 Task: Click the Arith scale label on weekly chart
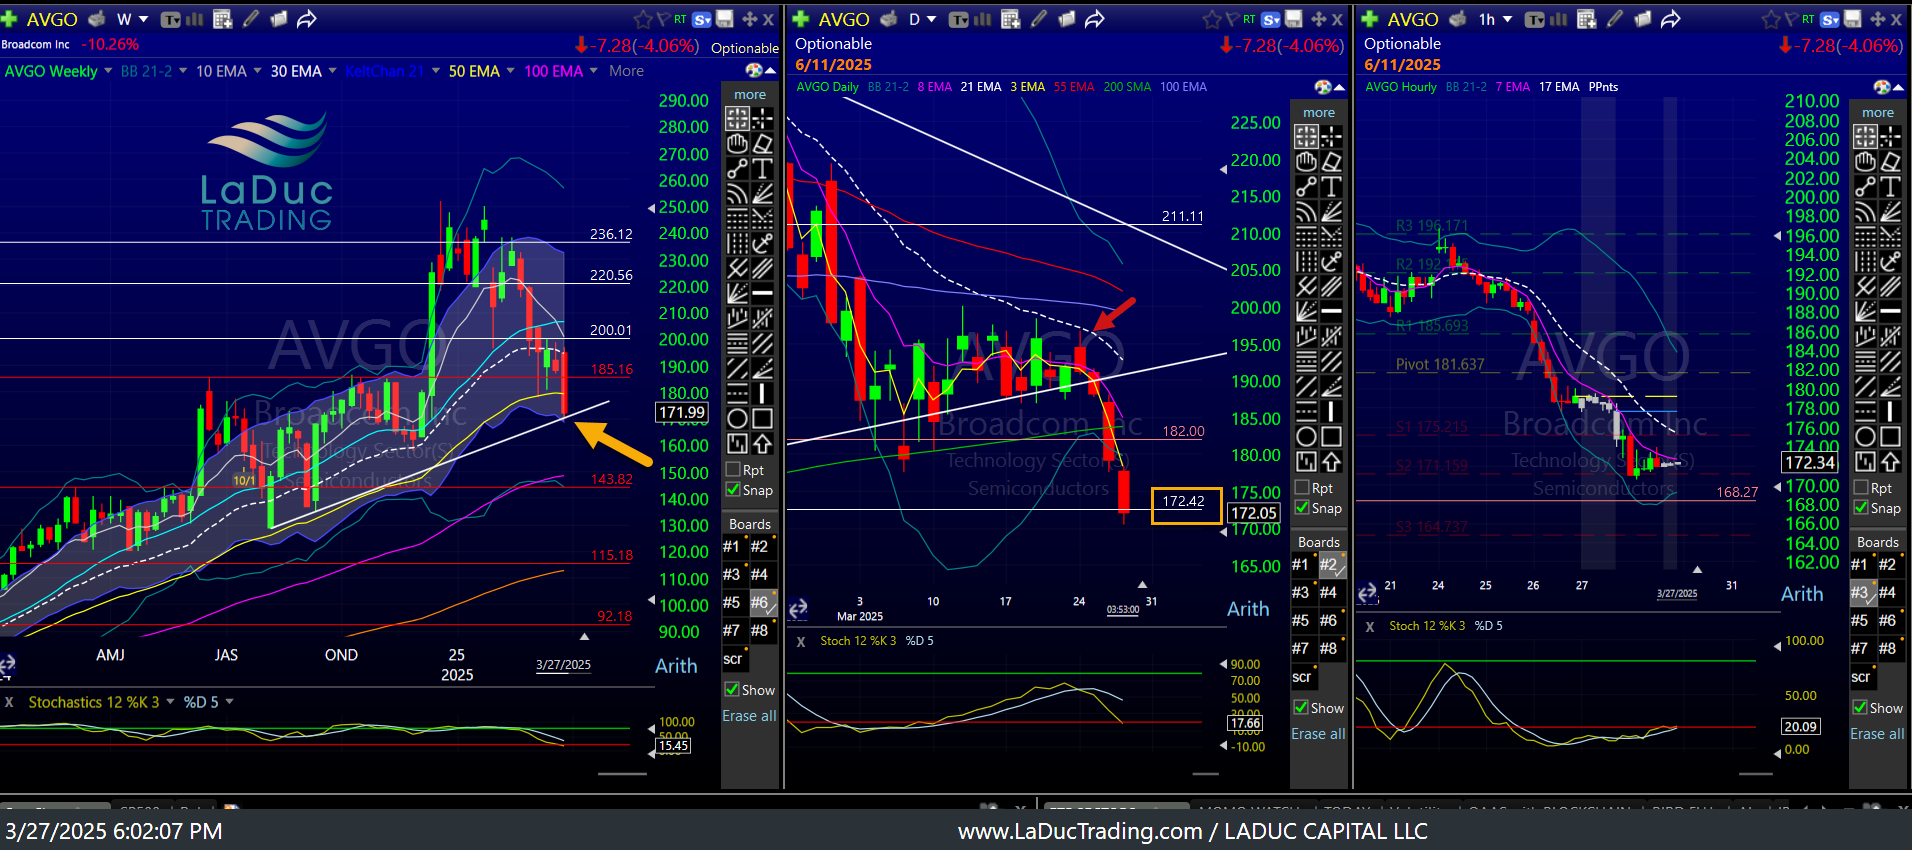coord(676,666)
